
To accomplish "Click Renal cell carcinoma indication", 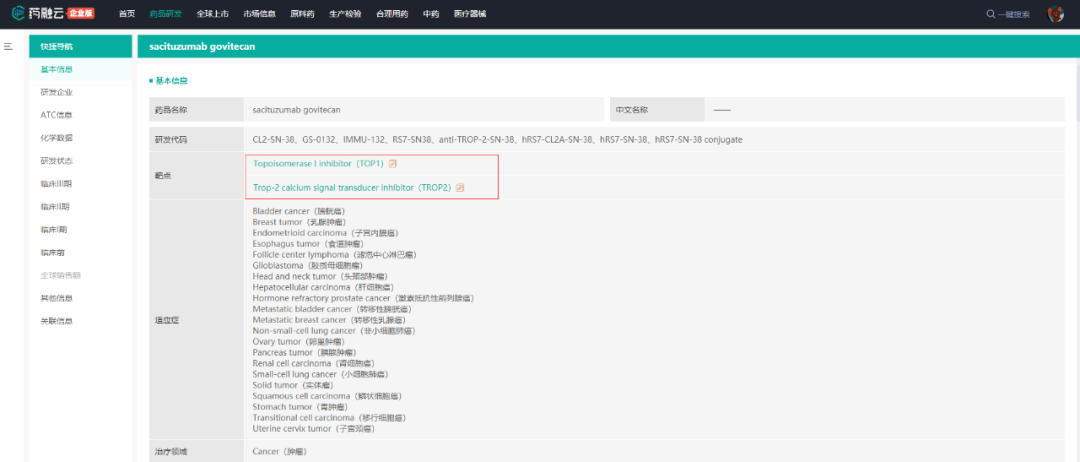I will point(314,364).
